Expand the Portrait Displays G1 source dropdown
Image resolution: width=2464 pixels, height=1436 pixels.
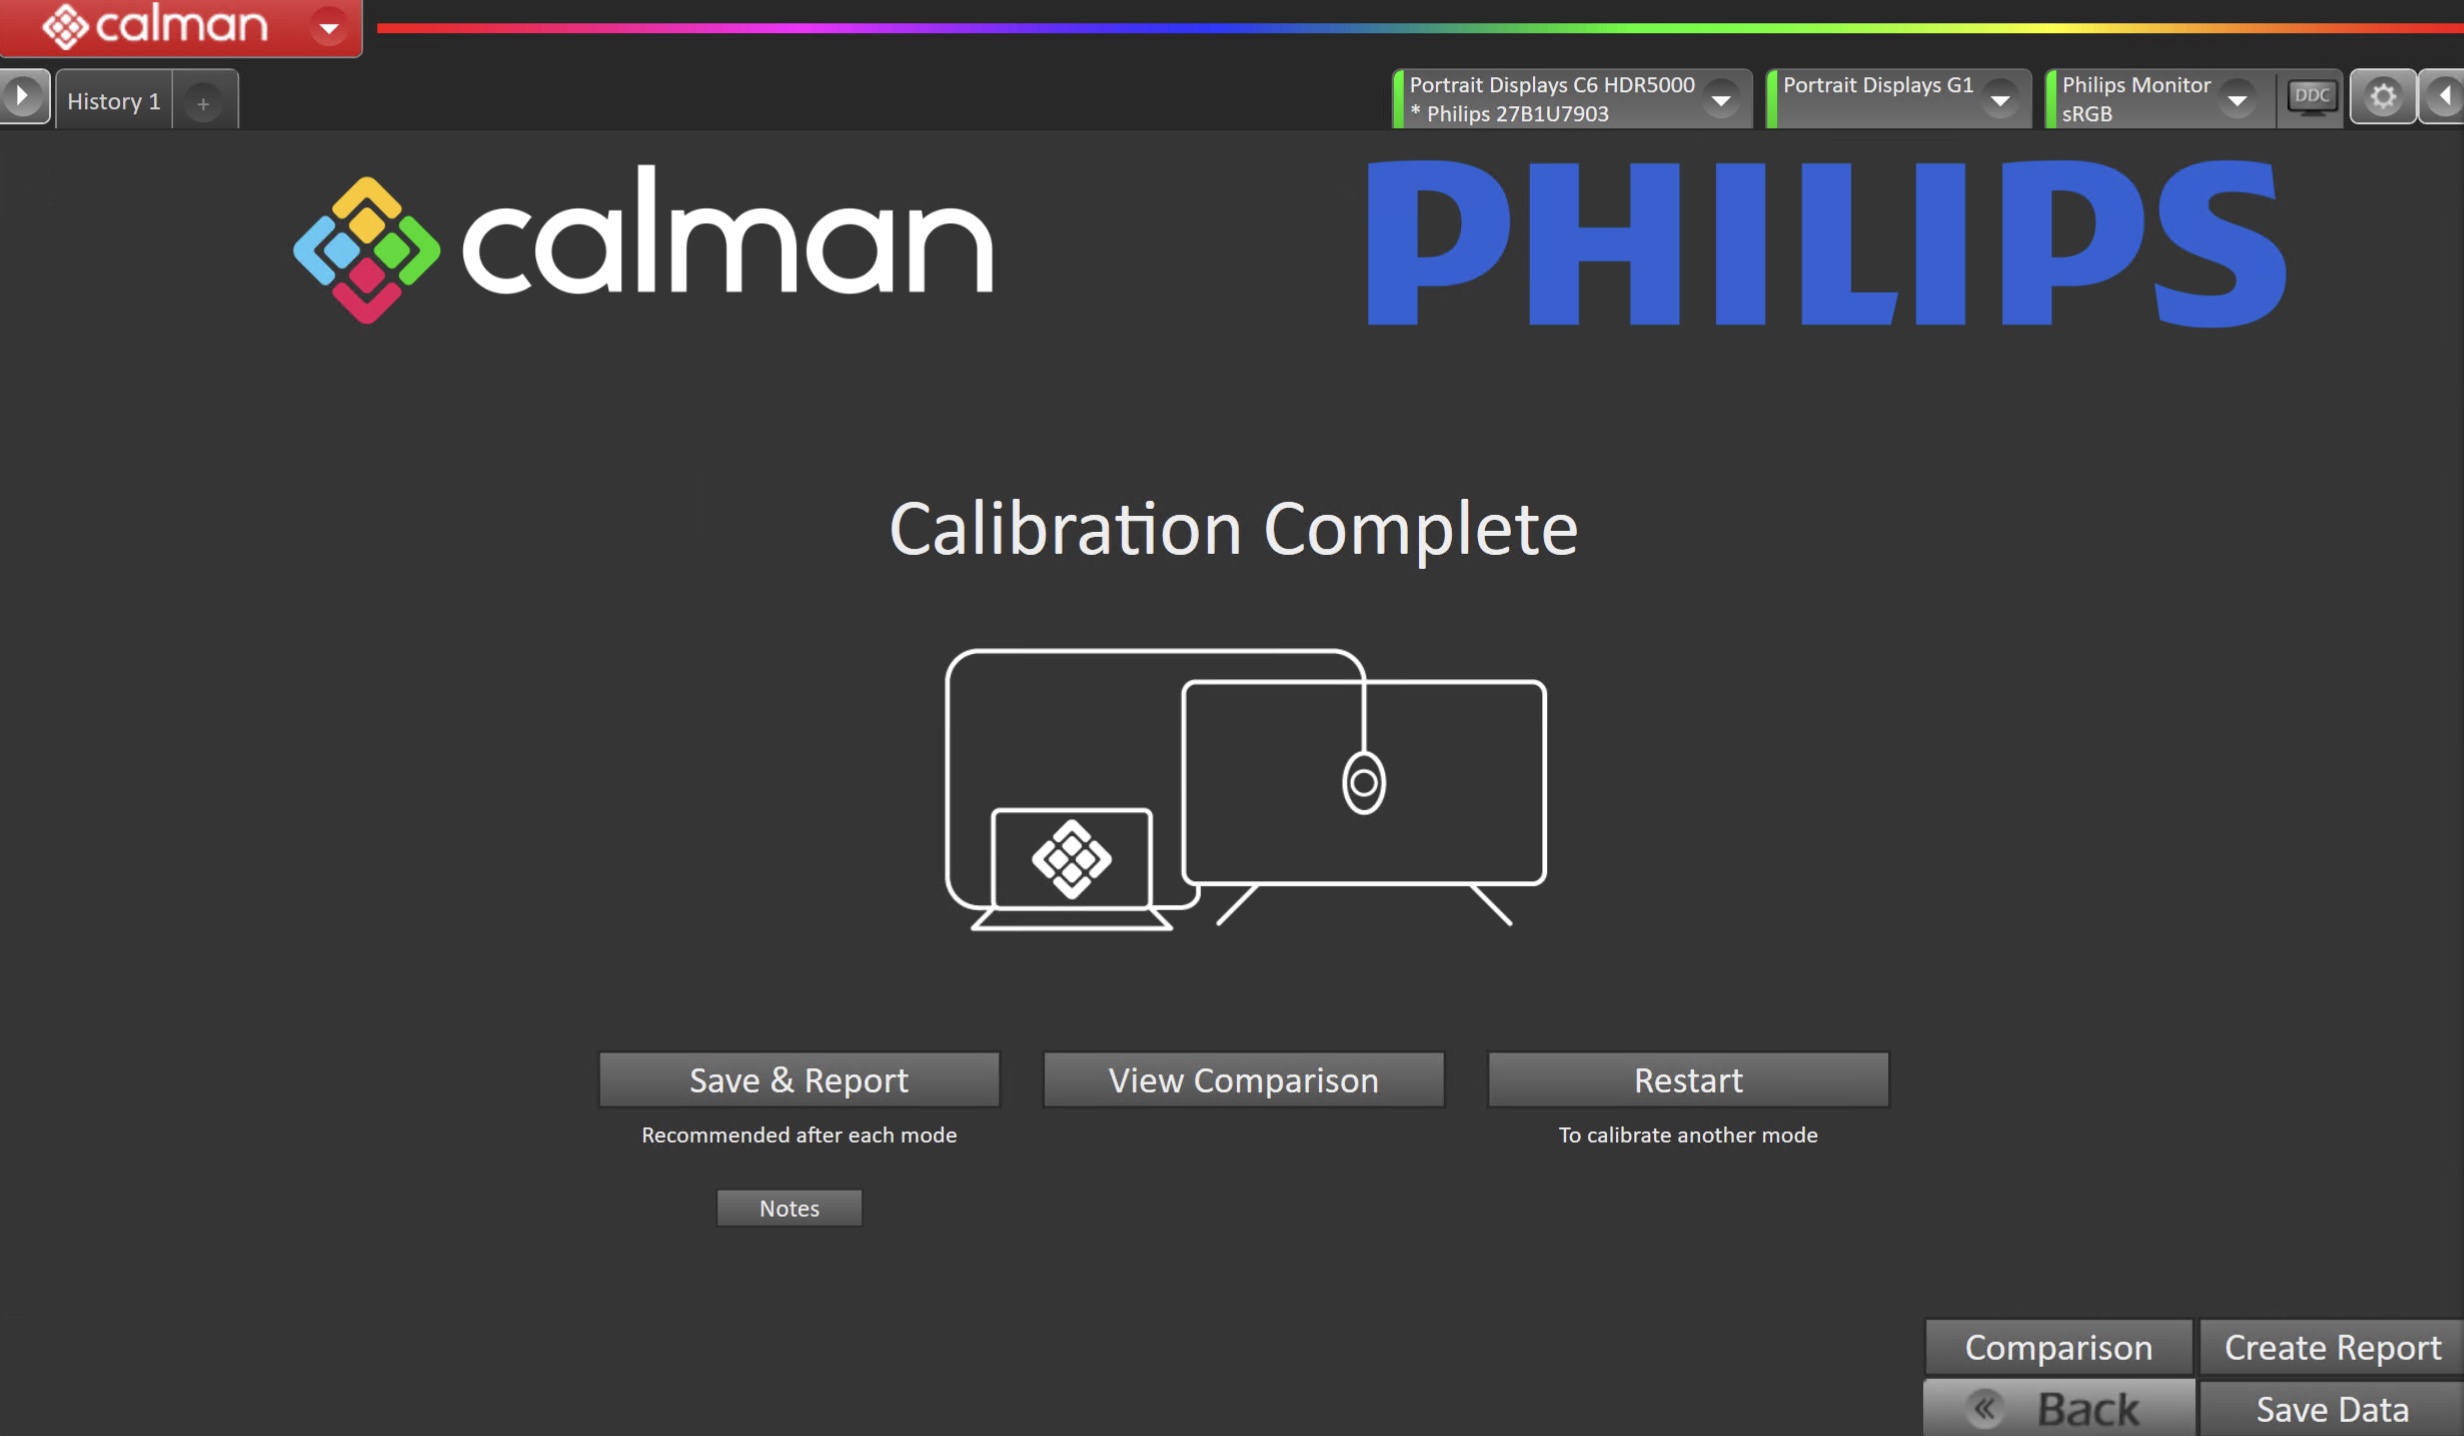[2000, 99]
